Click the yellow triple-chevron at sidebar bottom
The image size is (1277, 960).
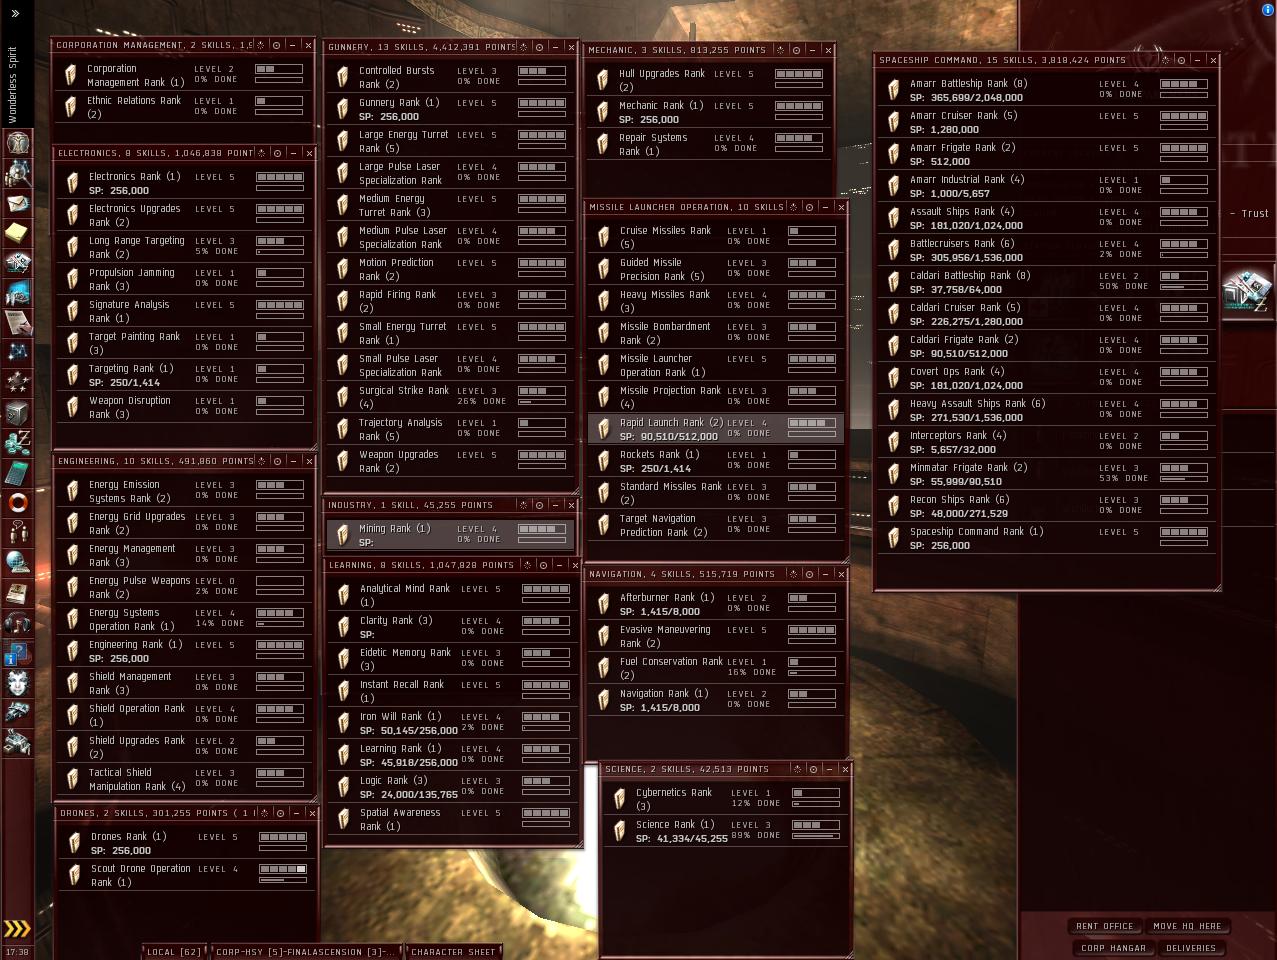click(17, 929)
